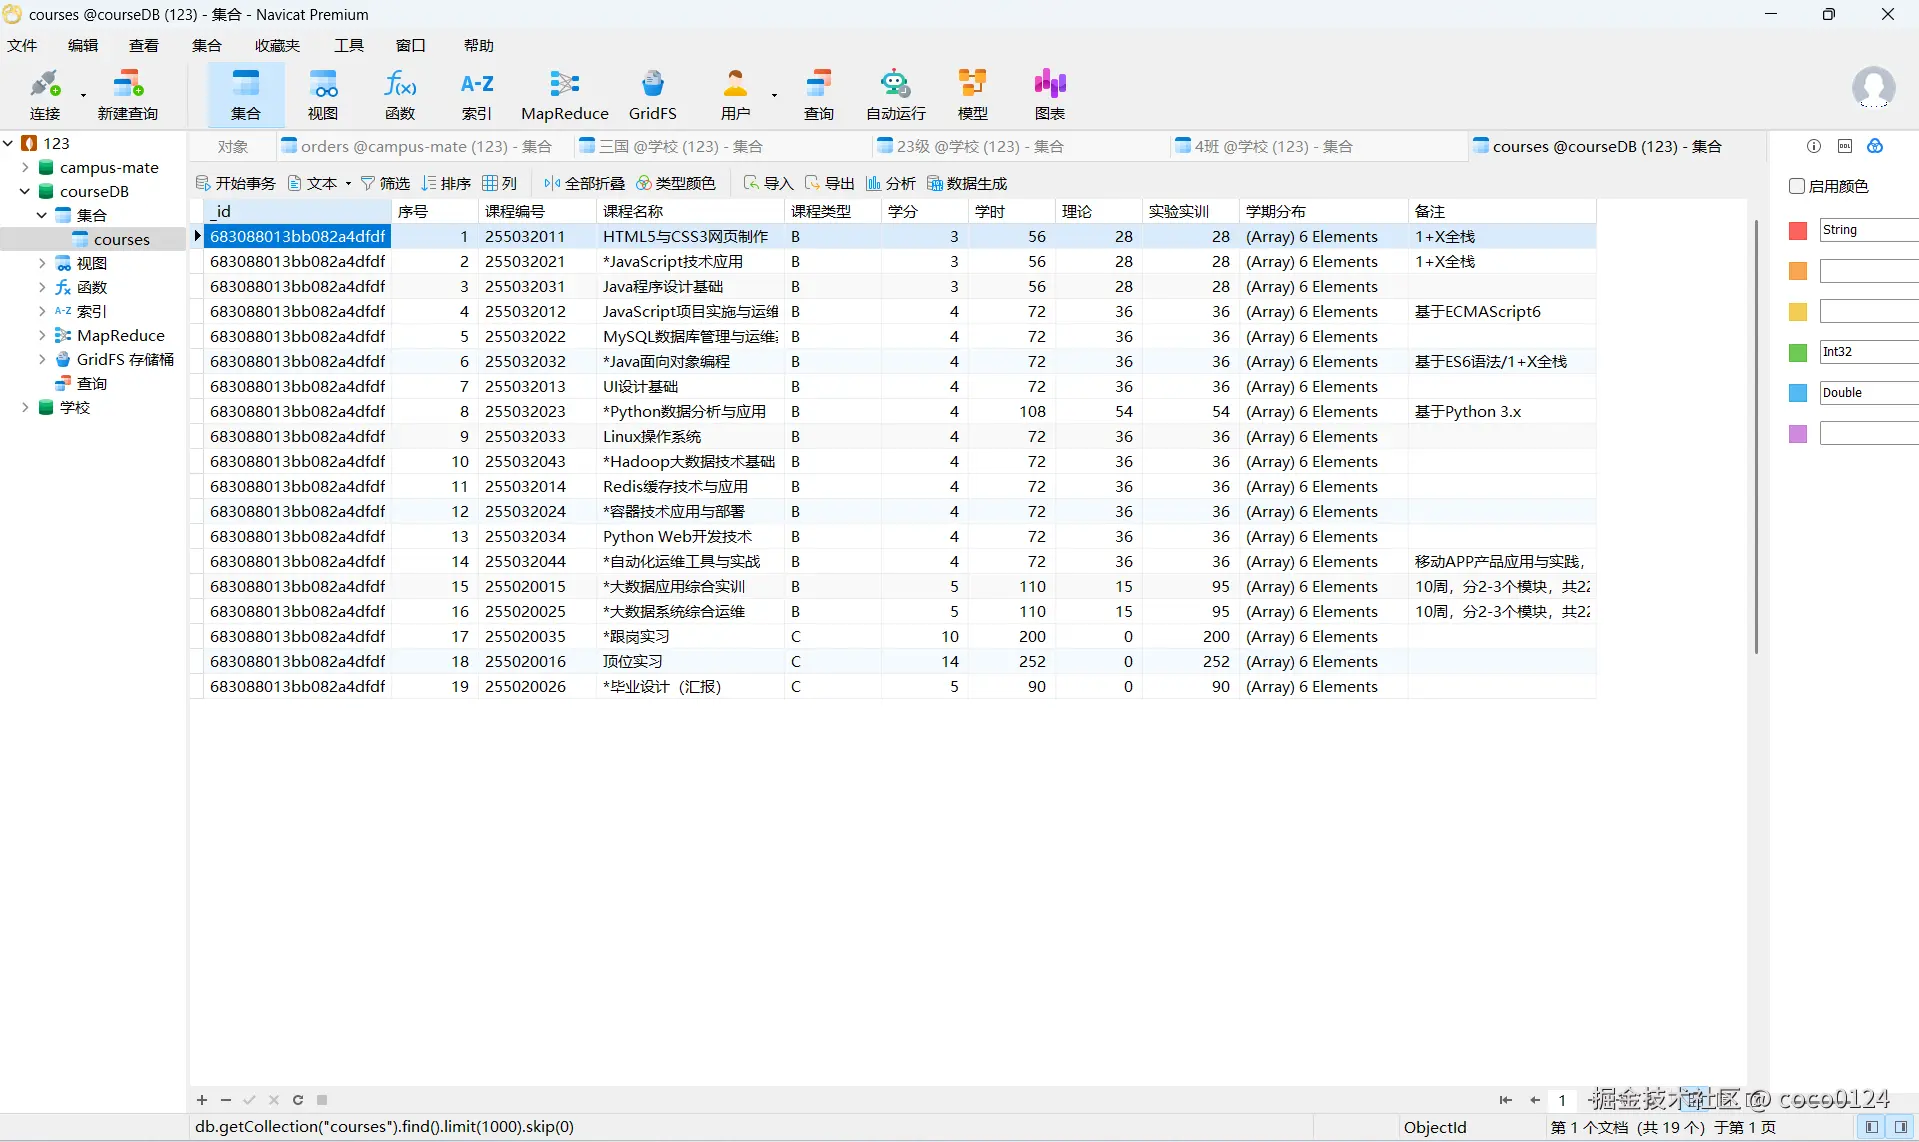
Task: Open the Index (索引) toolbar icon
Action: pyautogui.click(x=477, y=95)
